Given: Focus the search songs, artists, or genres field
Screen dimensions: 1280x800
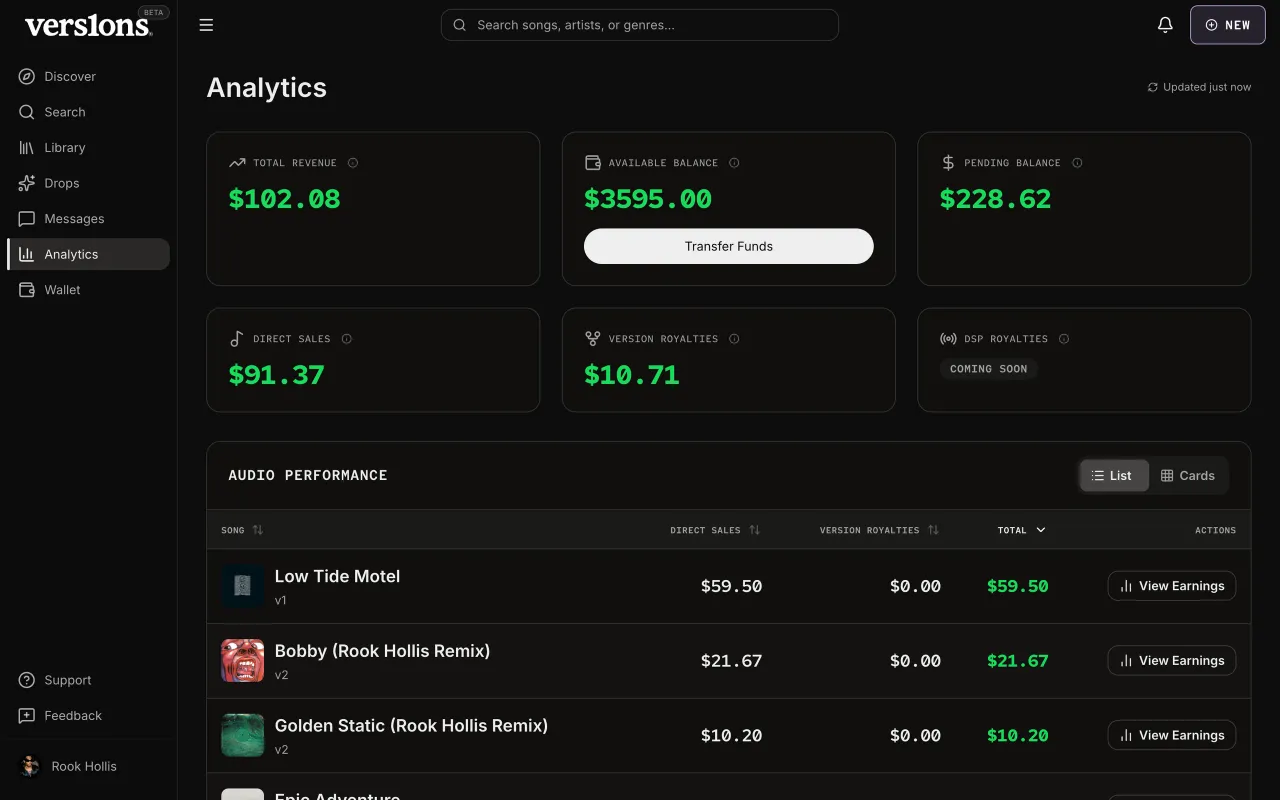Looking at the screenshot, I should click(640, 25).
